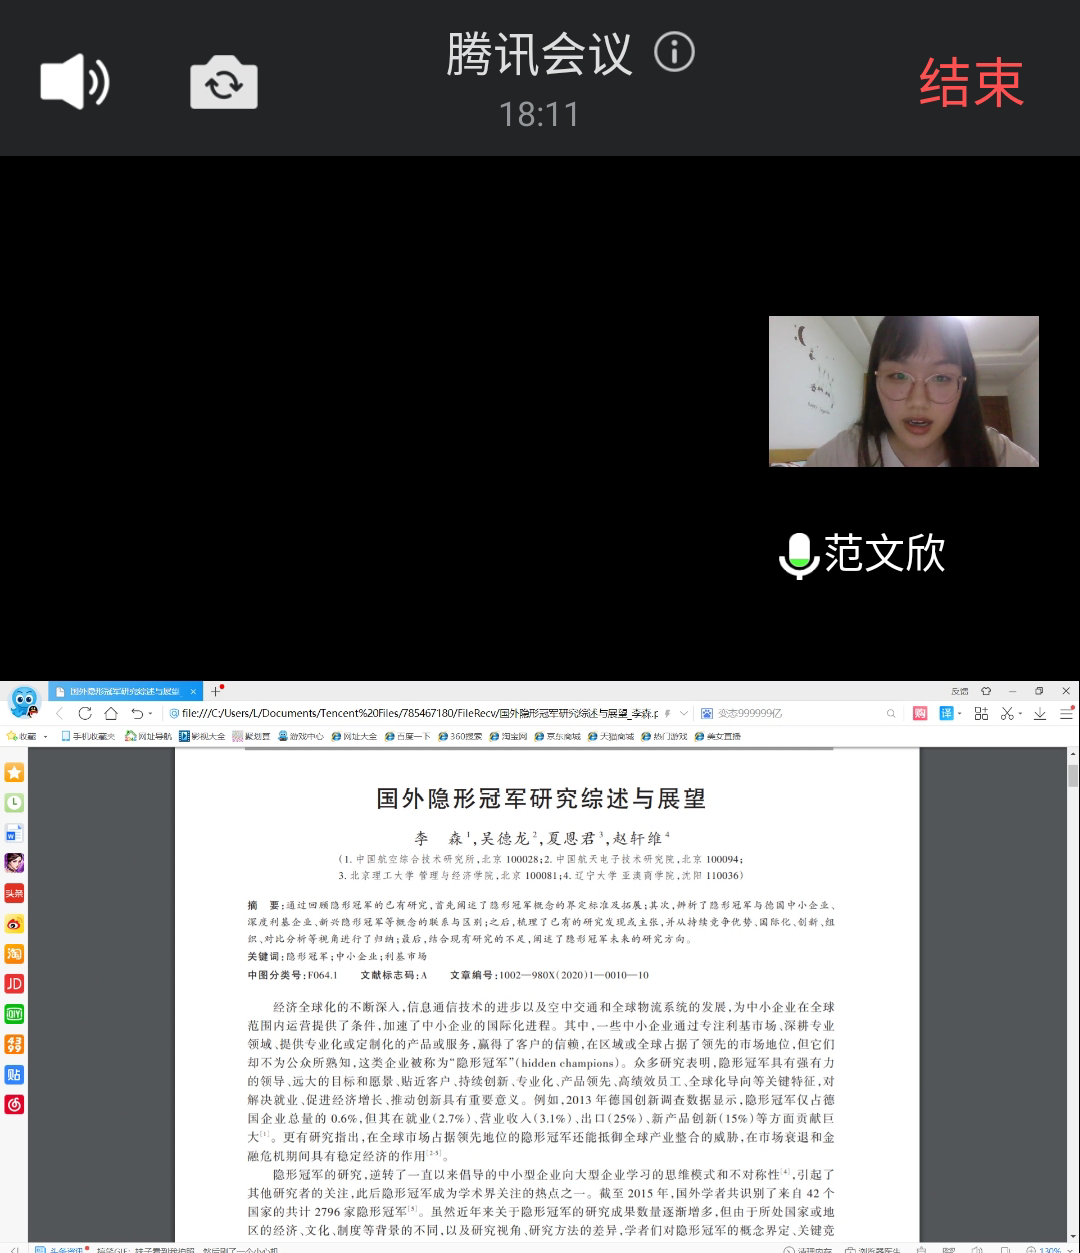
Task: Select 范文欣's video thumbnail
Action: 903,391
